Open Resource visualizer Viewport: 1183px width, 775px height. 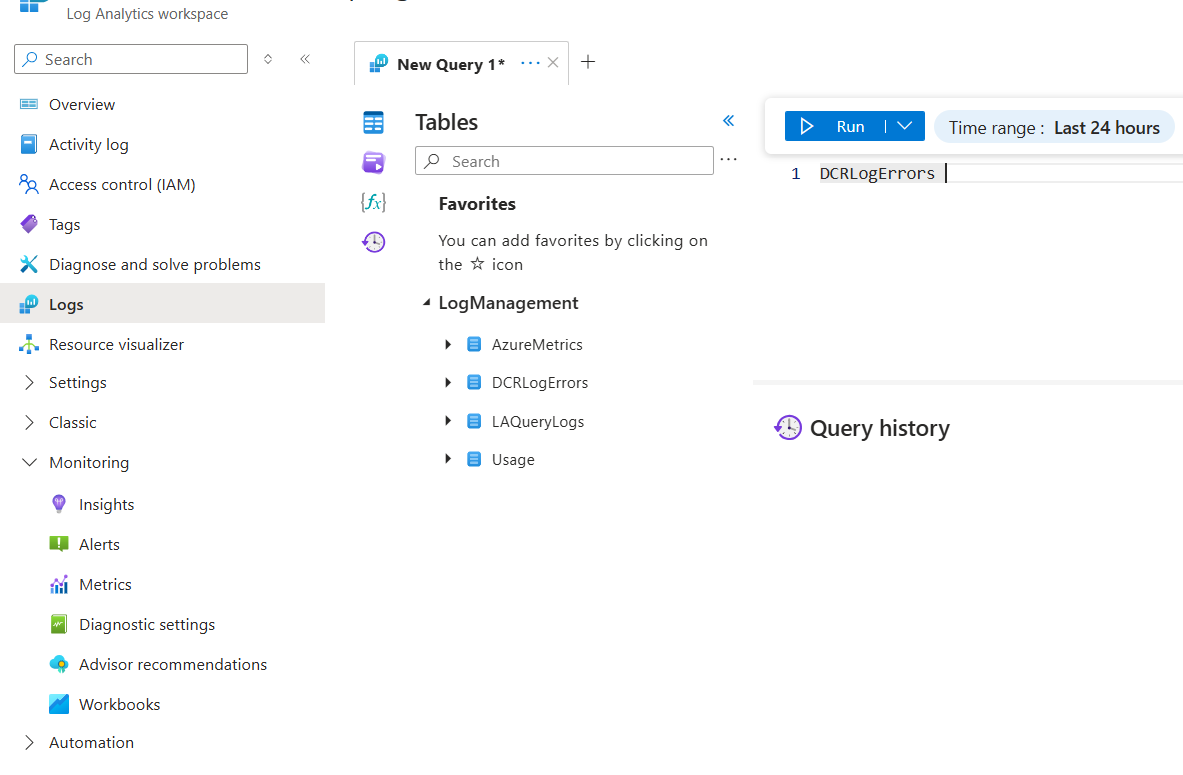[116, 344]
